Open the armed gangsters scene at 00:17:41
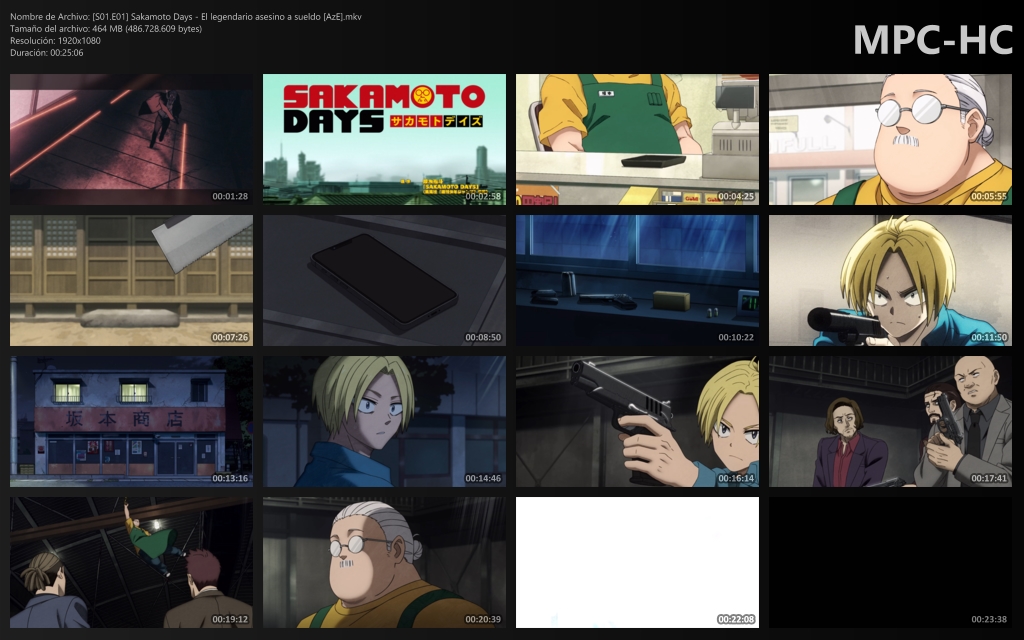Viewport: 1024px width, 640px height. pos(889,420)
